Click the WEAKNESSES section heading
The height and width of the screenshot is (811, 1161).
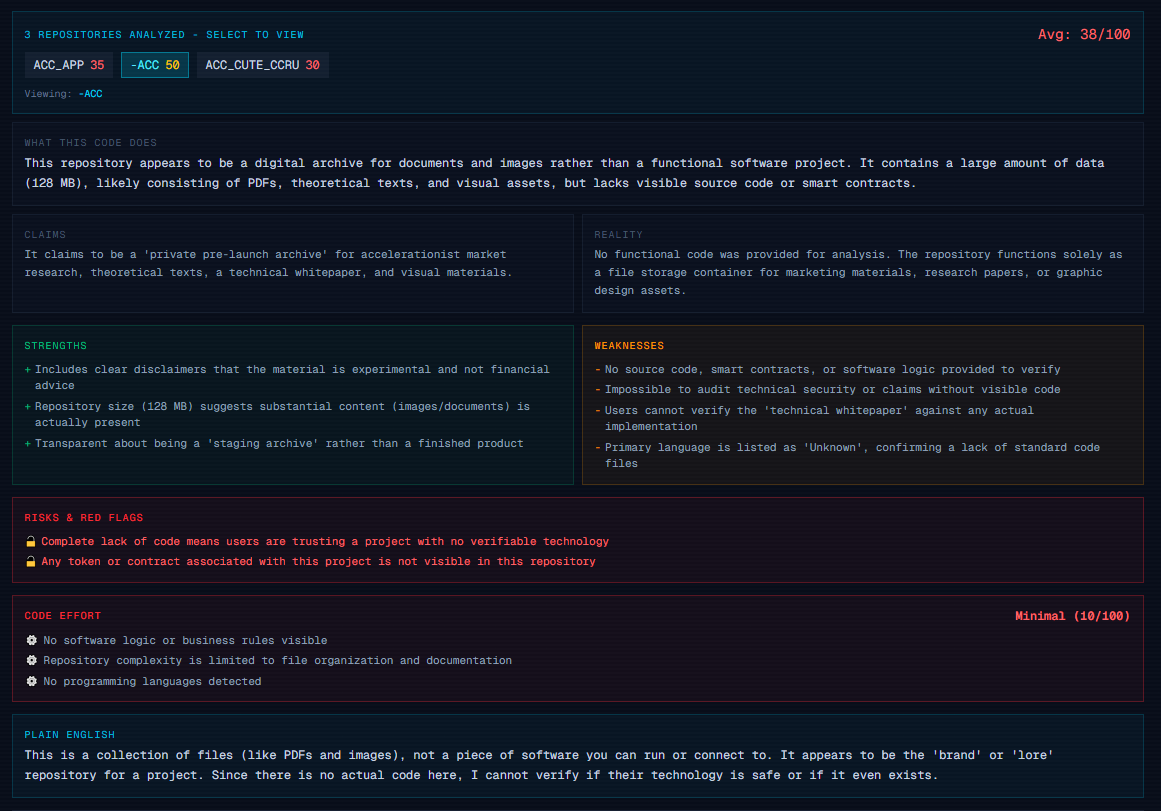click(x=629, y=346)
